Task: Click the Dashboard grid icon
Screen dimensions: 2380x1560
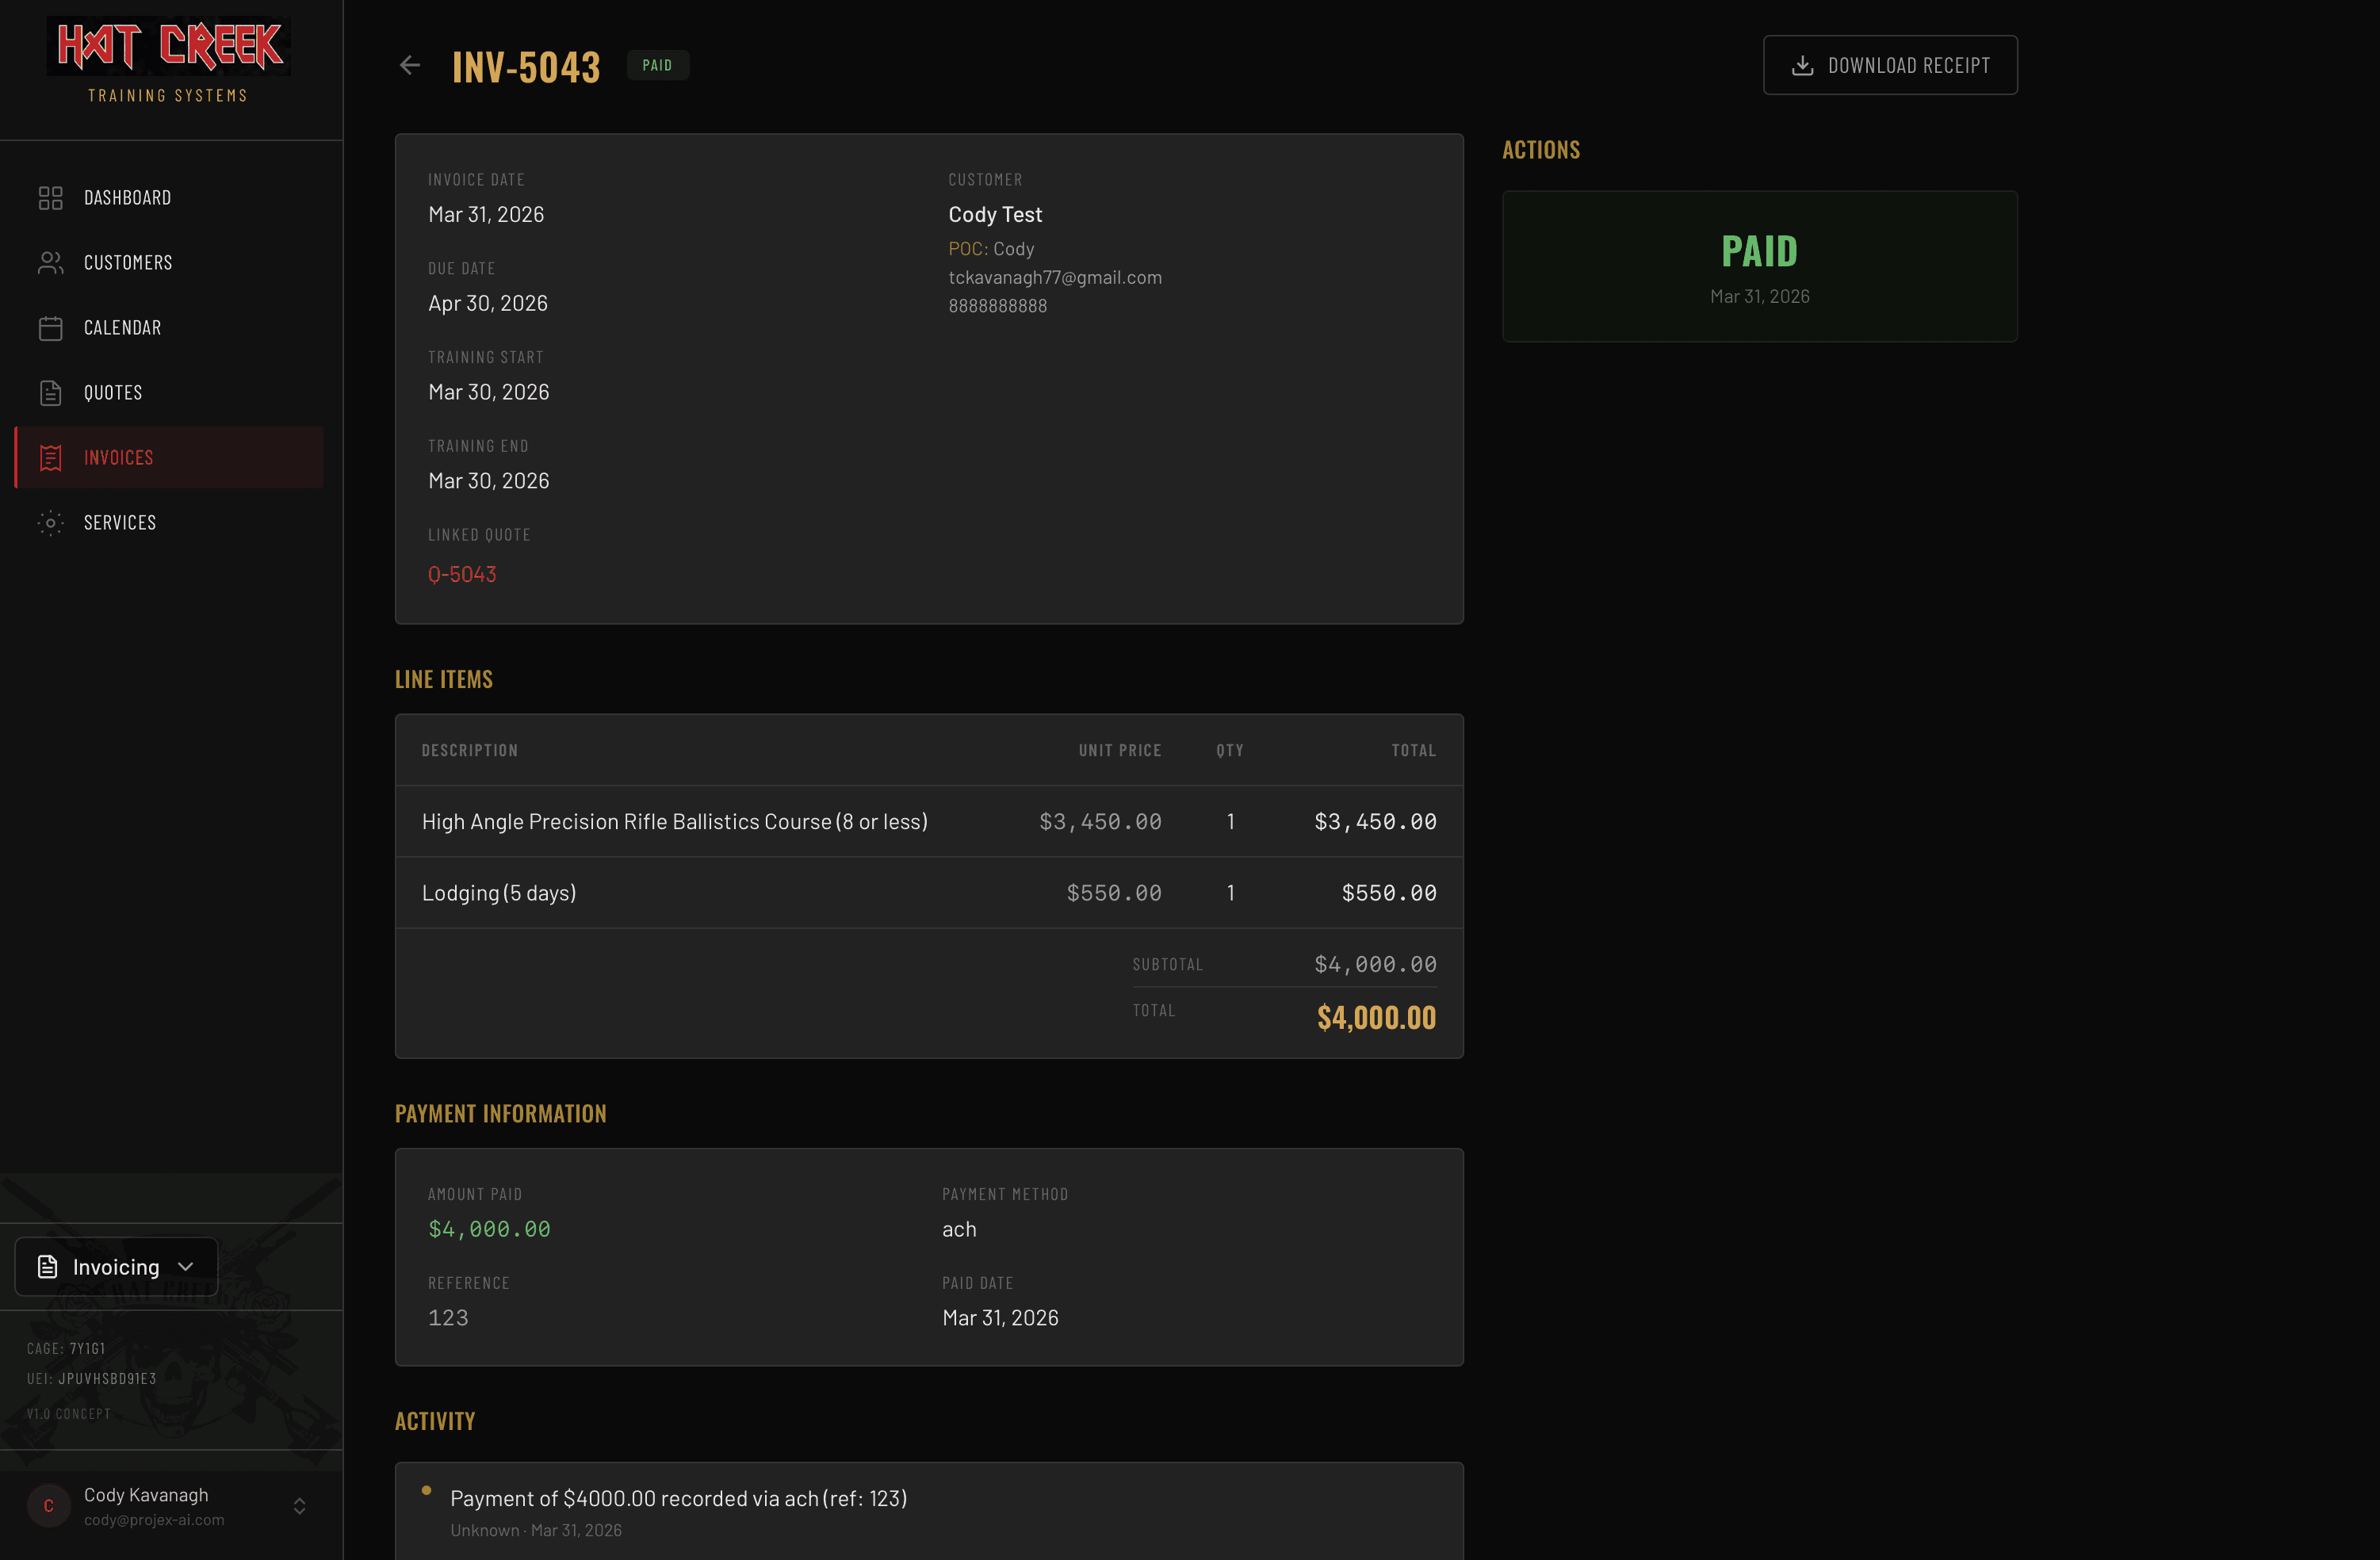Action: (50, 198)
